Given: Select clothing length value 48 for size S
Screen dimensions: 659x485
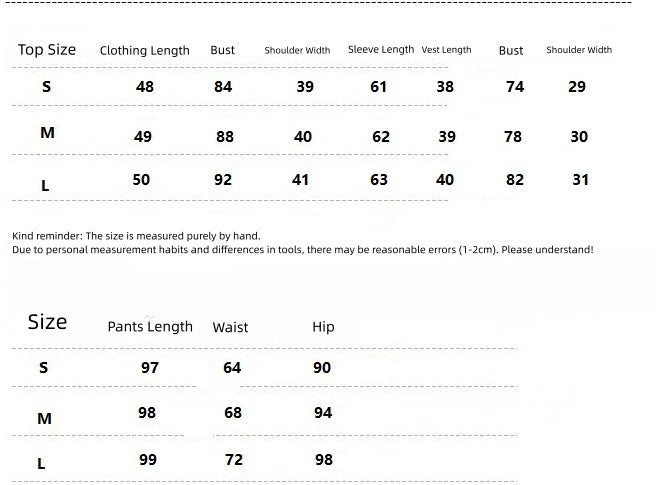Looking at the screenshot, I should [145, 87].
